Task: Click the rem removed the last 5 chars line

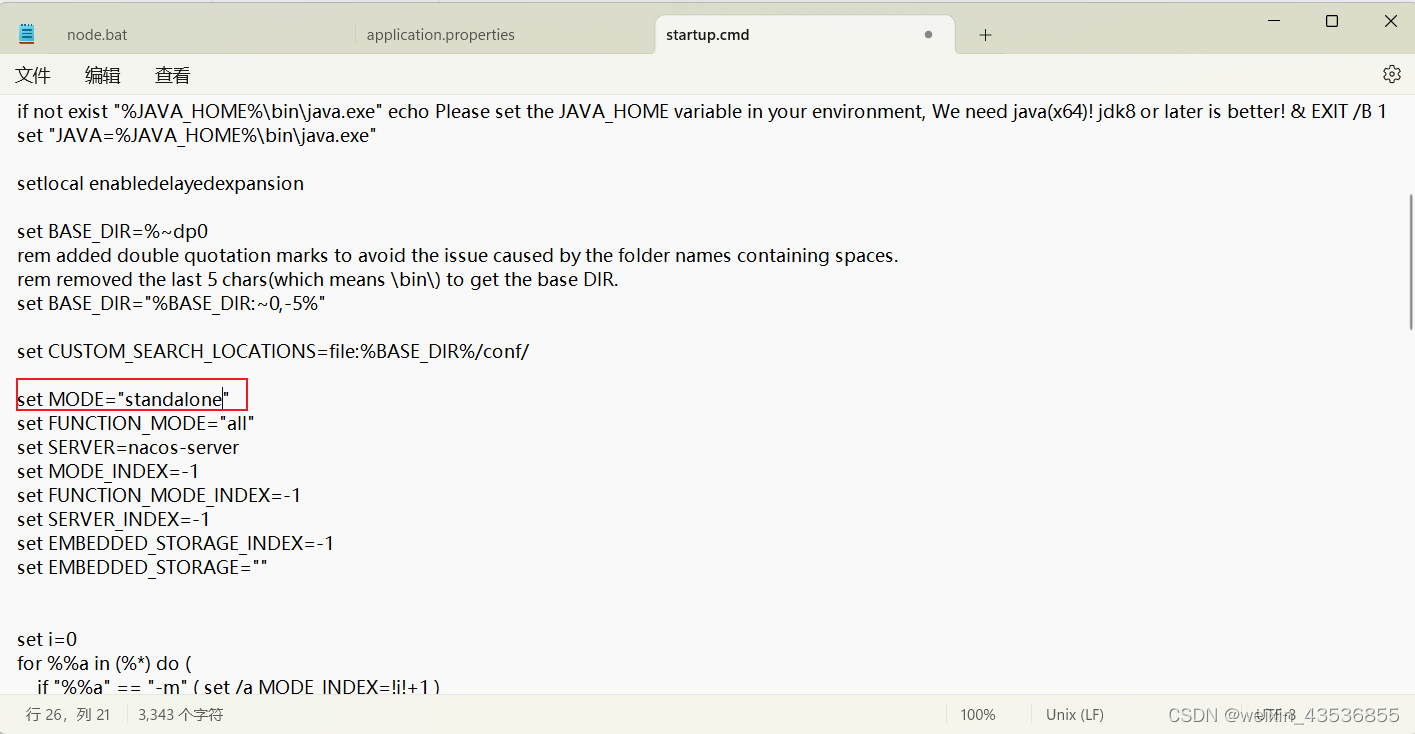Action: click(x=318, y=279)
